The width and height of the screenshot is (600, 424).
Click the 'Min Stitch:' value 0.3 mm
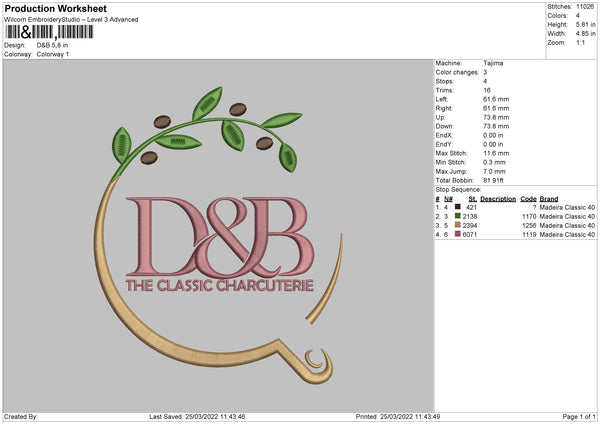(x=494, y=162)
